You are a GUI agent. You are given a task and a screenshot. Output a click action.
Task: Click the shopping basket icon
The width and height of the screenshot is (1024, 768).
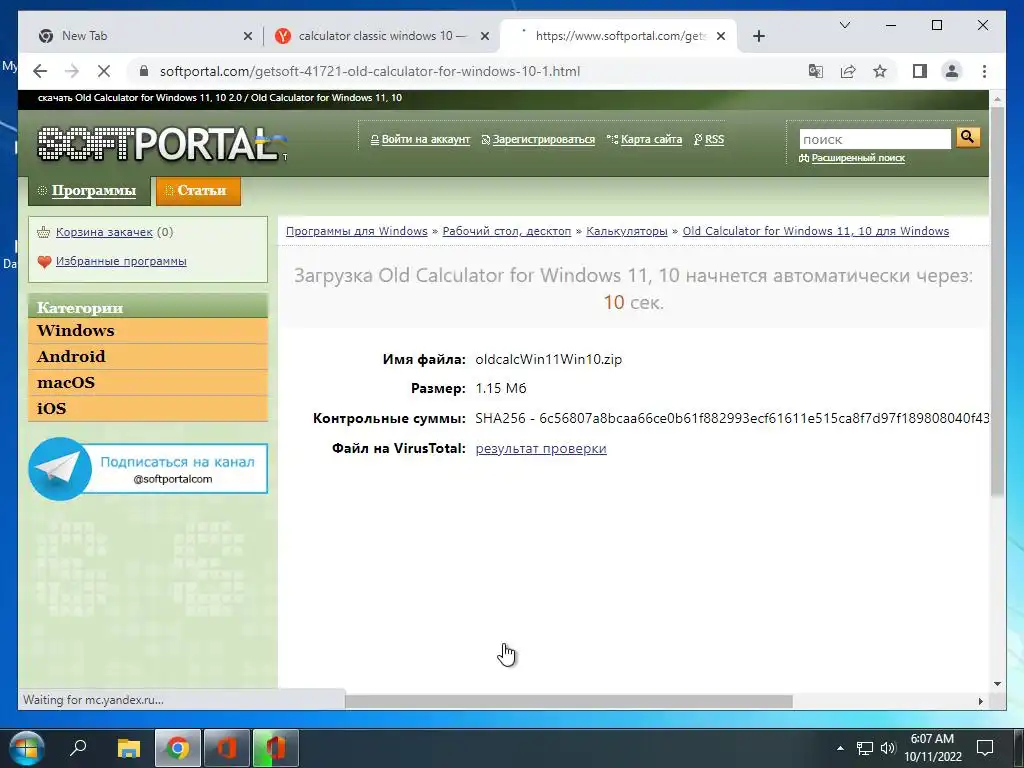click(x=44, y=232)
